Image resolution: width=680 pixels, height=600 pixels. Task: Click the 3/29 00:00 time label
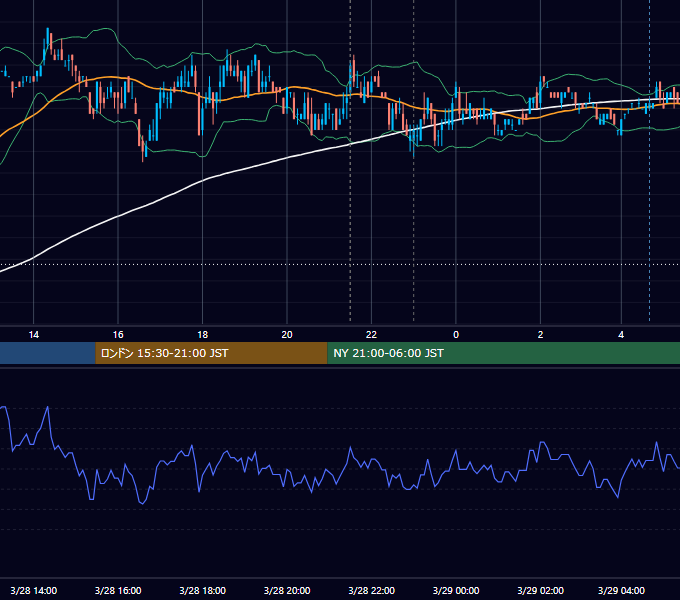point(456,590)
